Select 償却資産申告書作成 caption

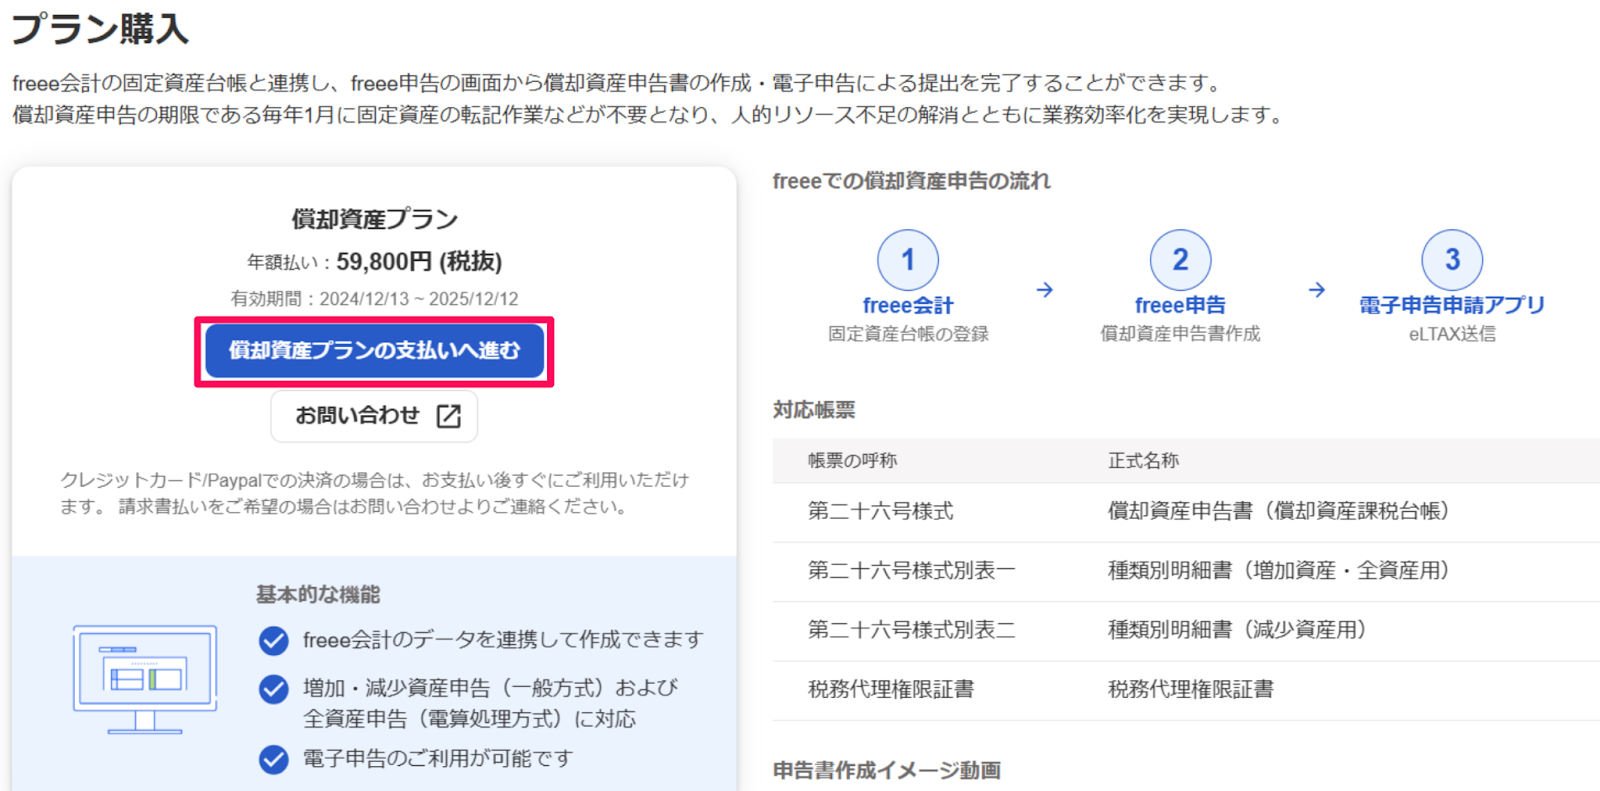(x=1180, y=334)
